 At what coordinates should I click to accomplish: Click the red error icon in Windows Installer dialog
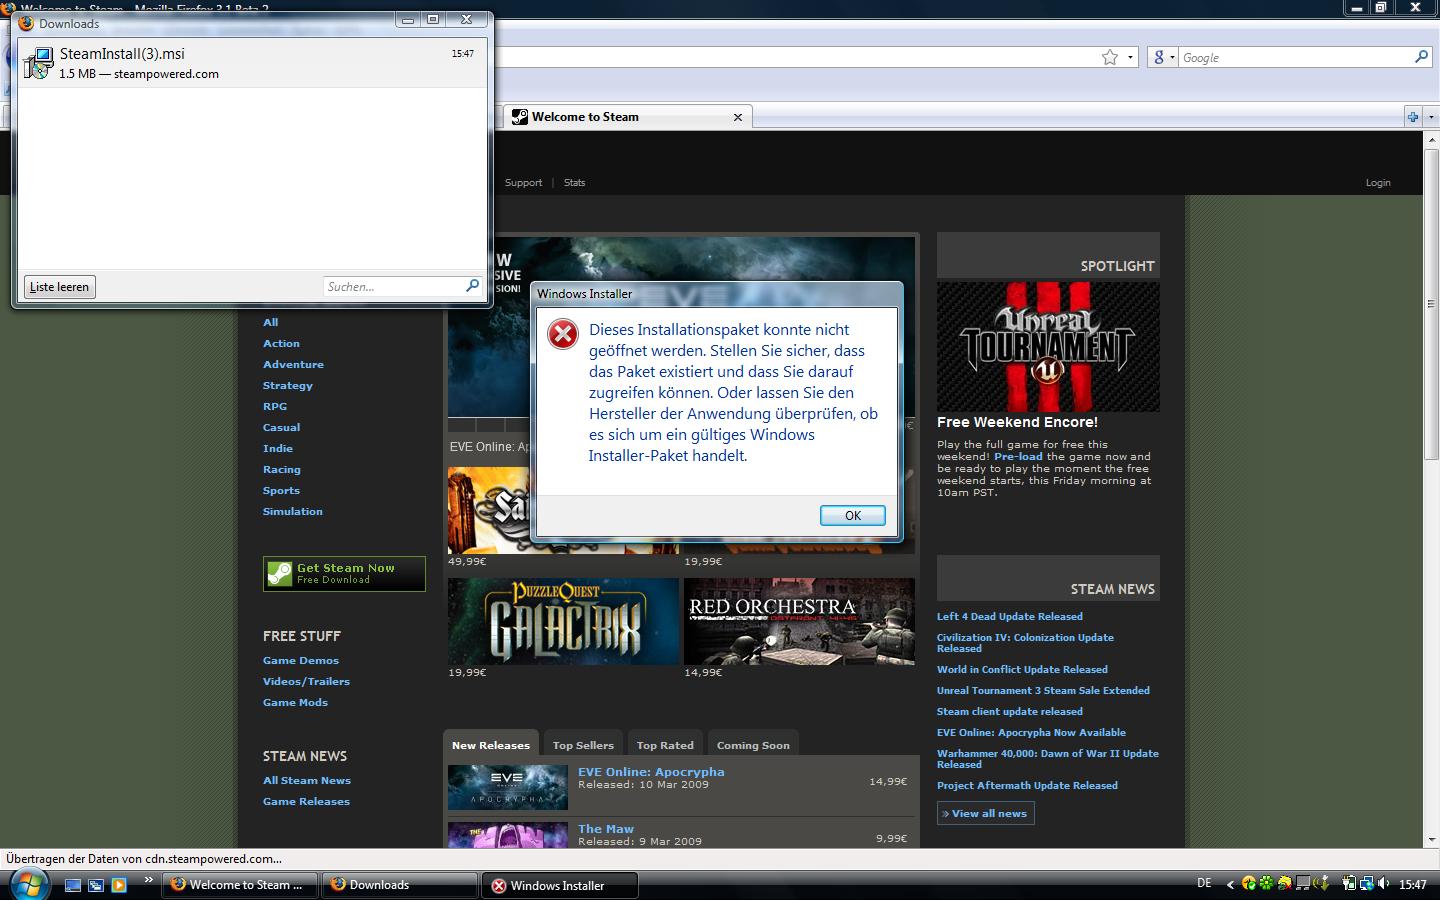click(563, 334)
